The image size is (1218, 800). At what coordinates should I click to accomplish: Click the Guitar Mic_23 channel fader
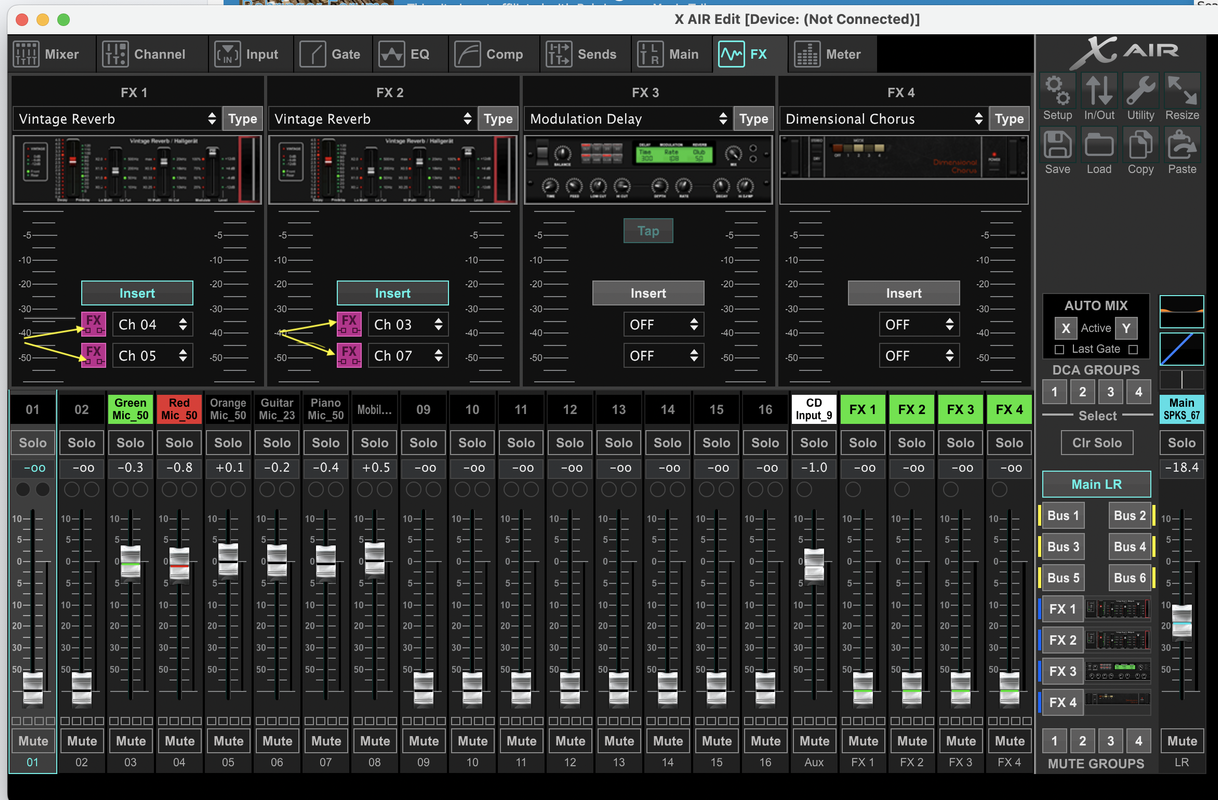(277, 560)
